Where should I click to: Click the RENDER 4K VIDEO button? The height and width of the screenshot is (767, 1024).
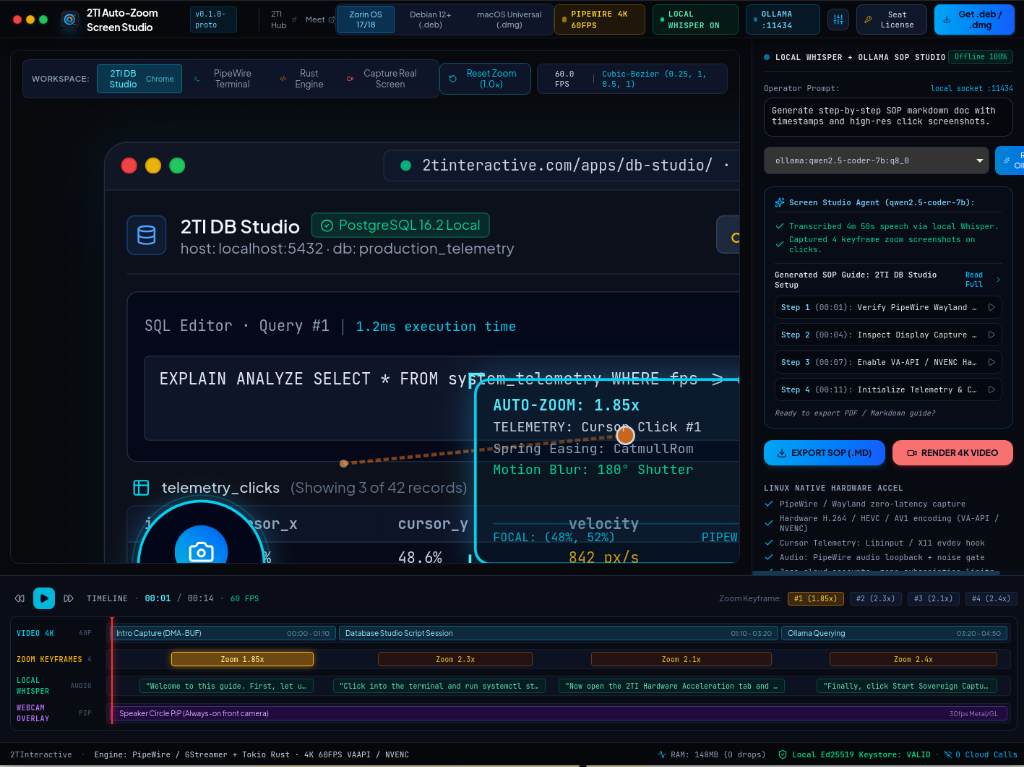pyautogui.click(x=953, y=453)
